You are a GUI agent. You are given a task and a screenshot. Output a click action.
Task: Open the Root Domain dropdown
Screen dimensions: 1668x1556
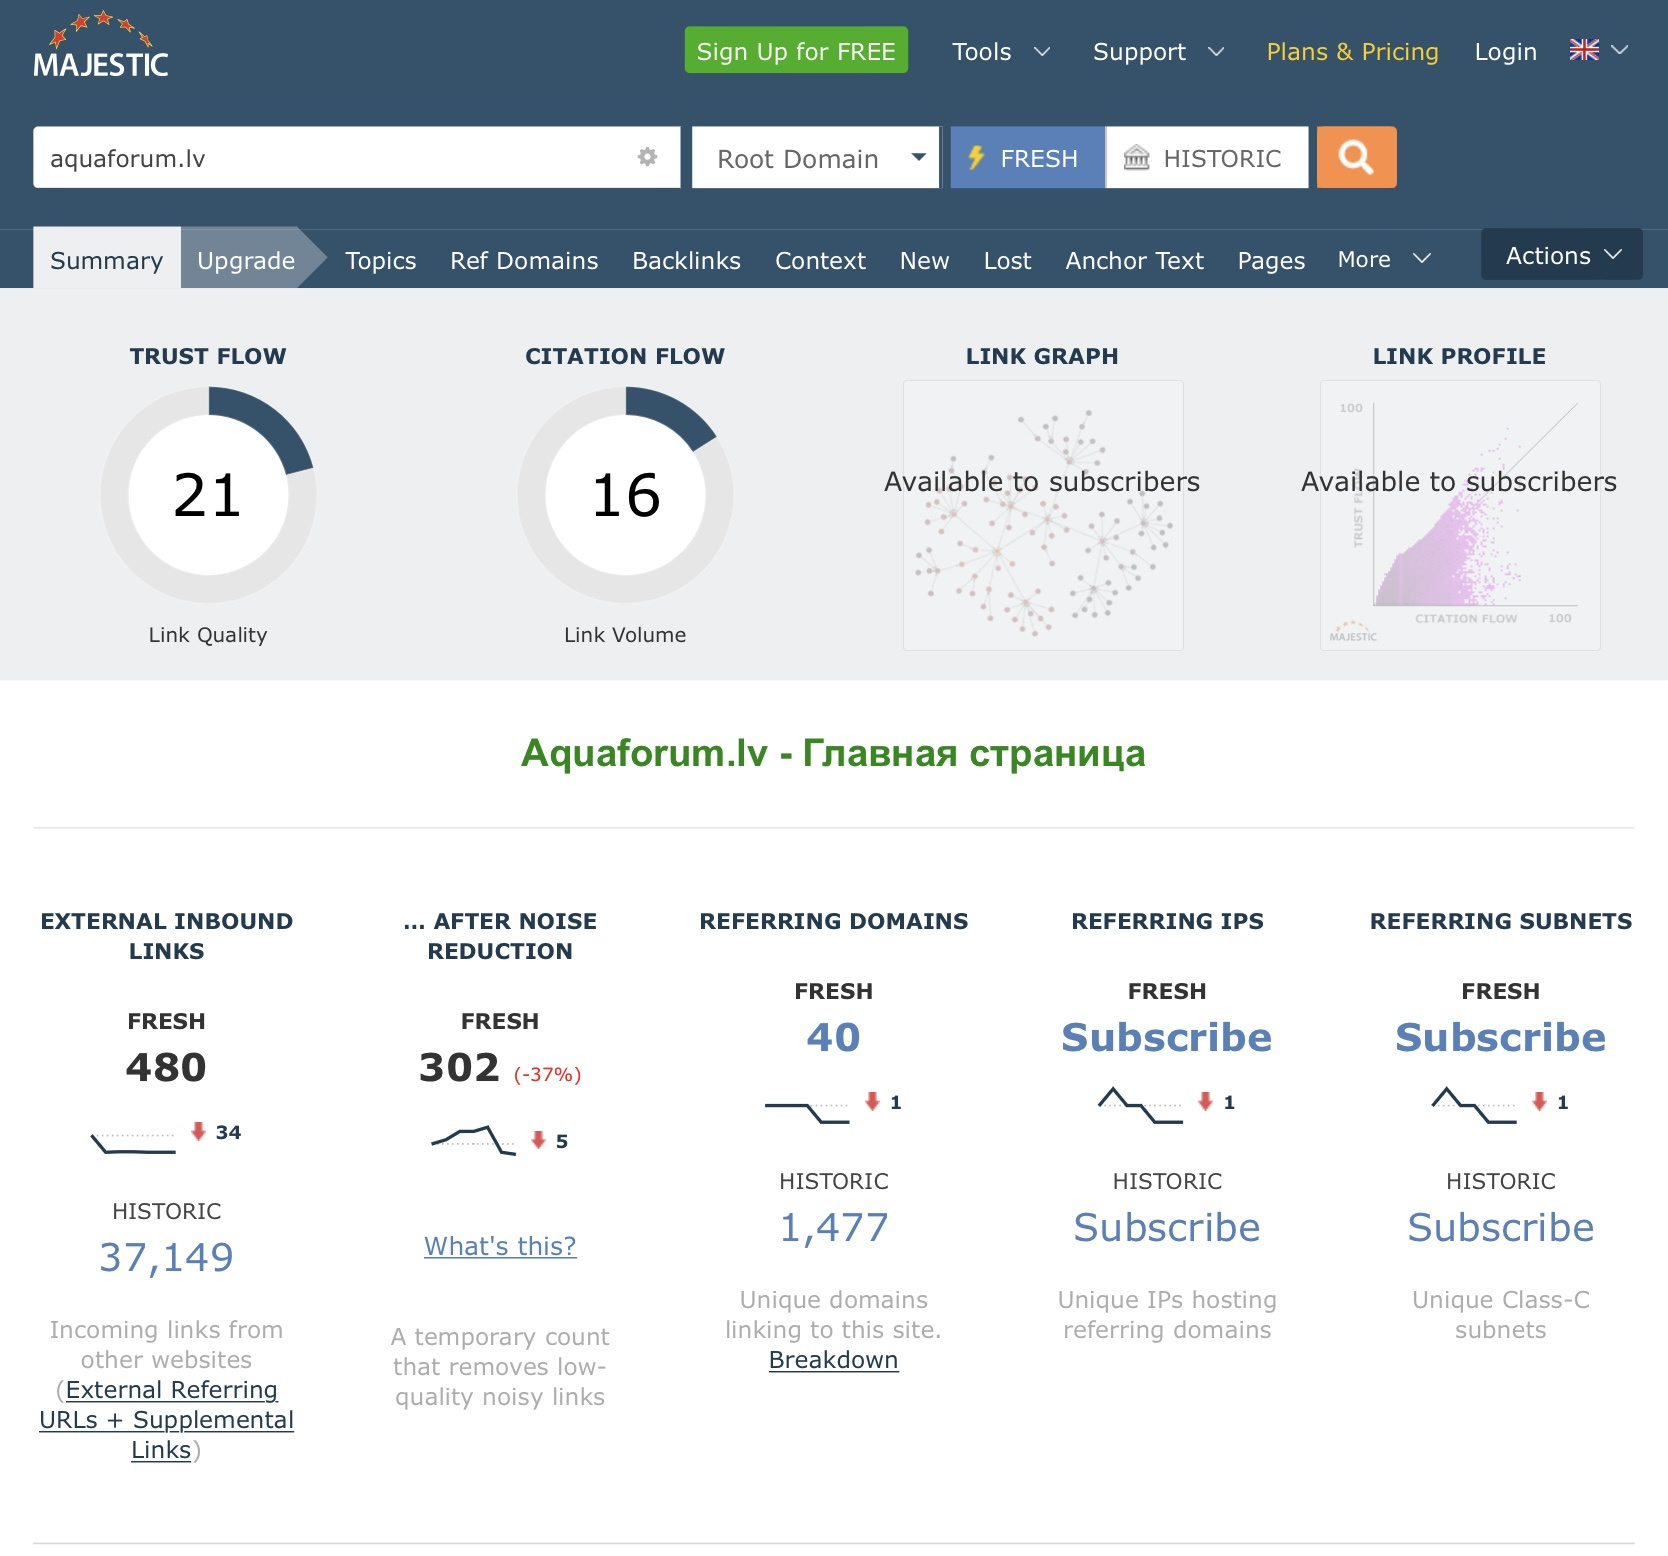pos(815,157)
